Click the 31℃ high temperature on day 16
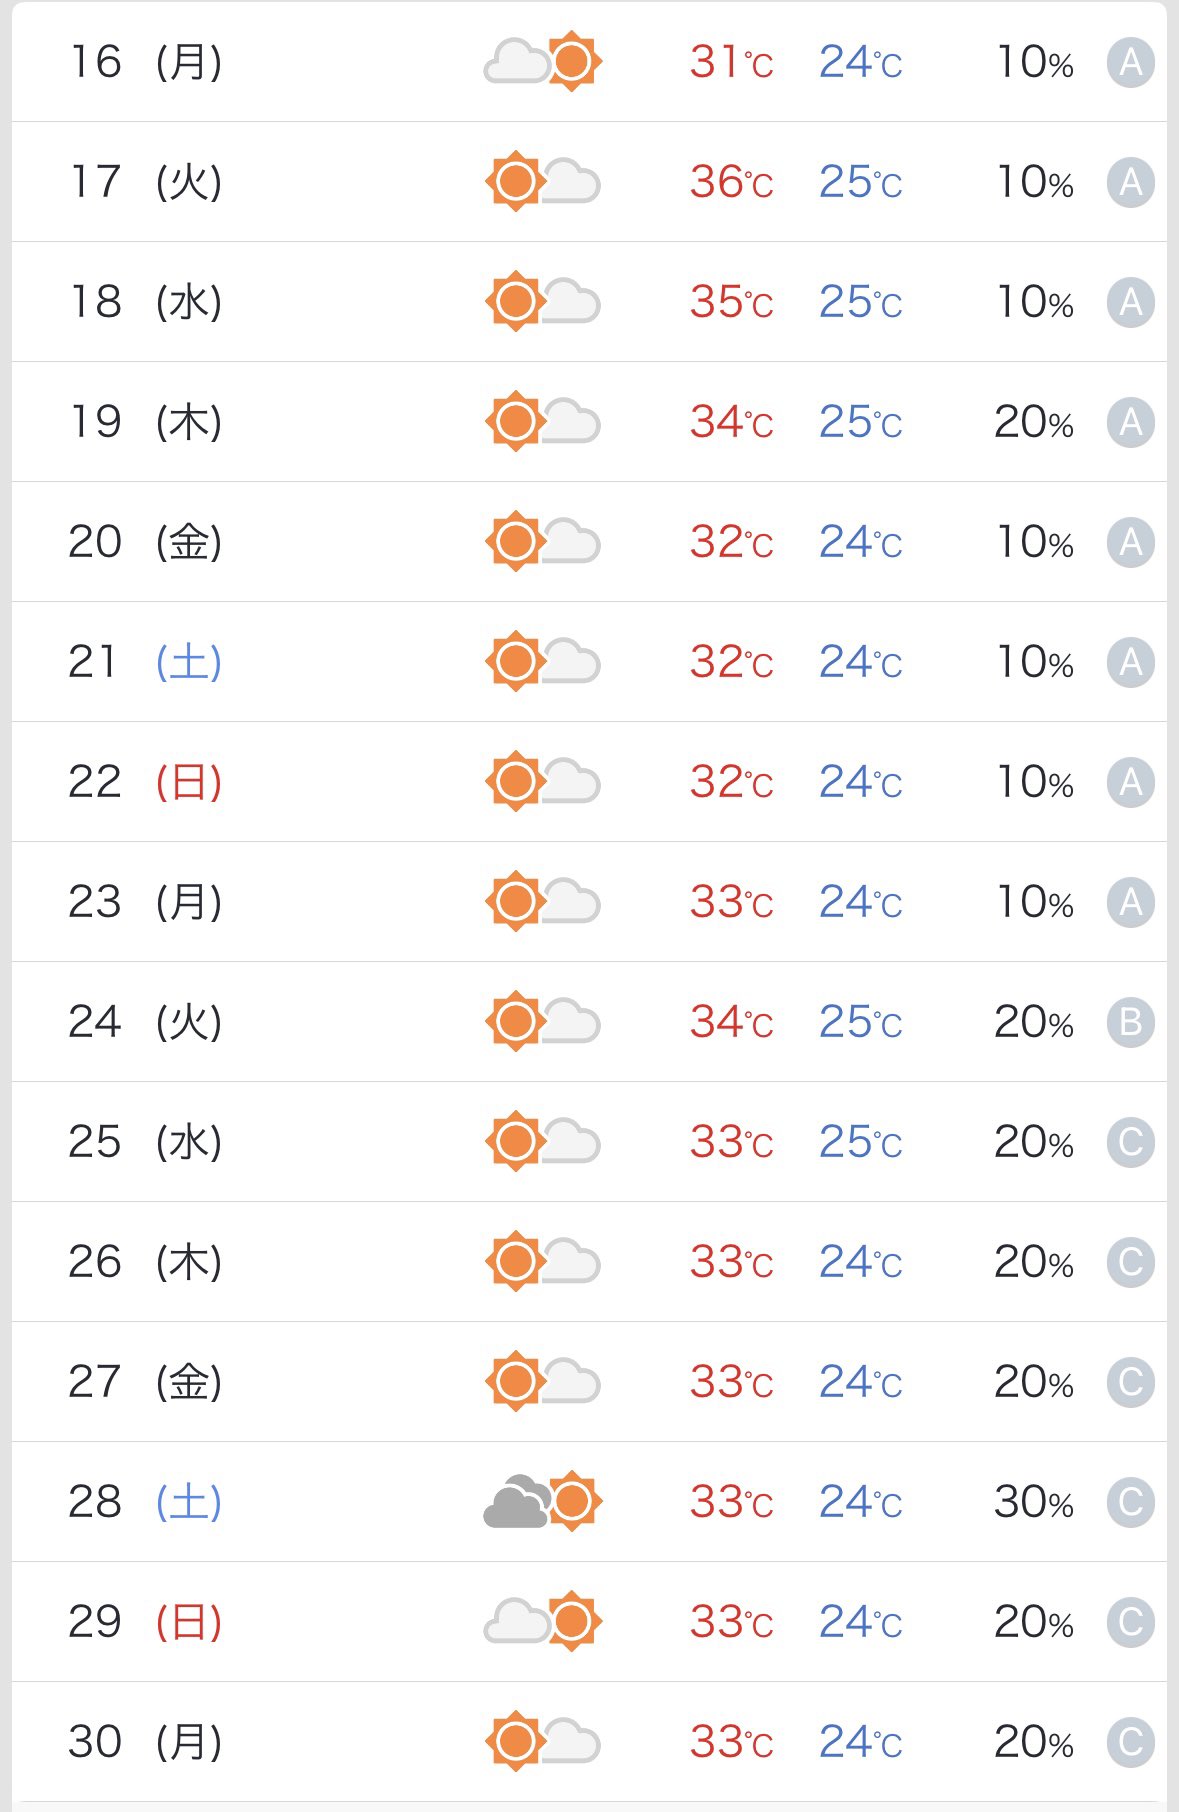1179x1812 pixels. point(731,62)
